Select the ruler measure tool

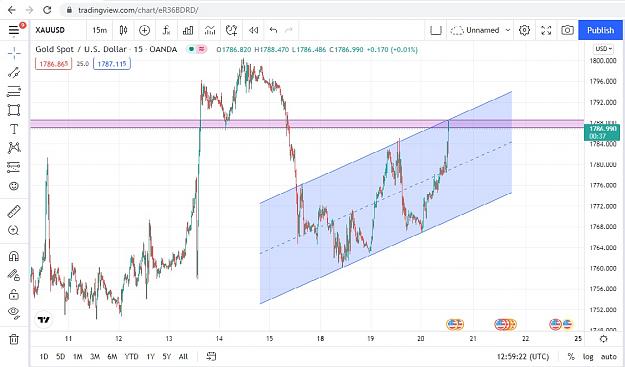(14, 211)
